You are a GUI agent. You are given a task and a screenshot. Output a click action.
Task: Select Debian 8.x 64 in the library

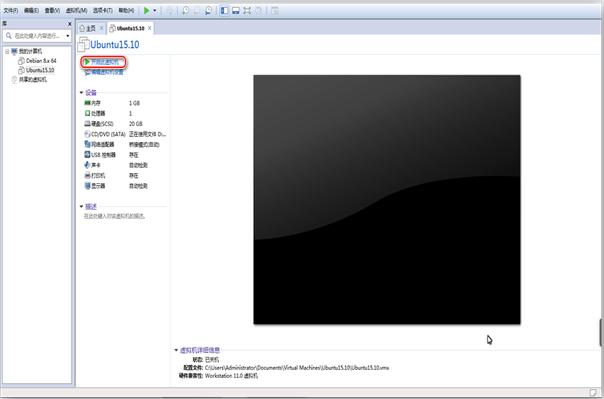coord(41,61)
